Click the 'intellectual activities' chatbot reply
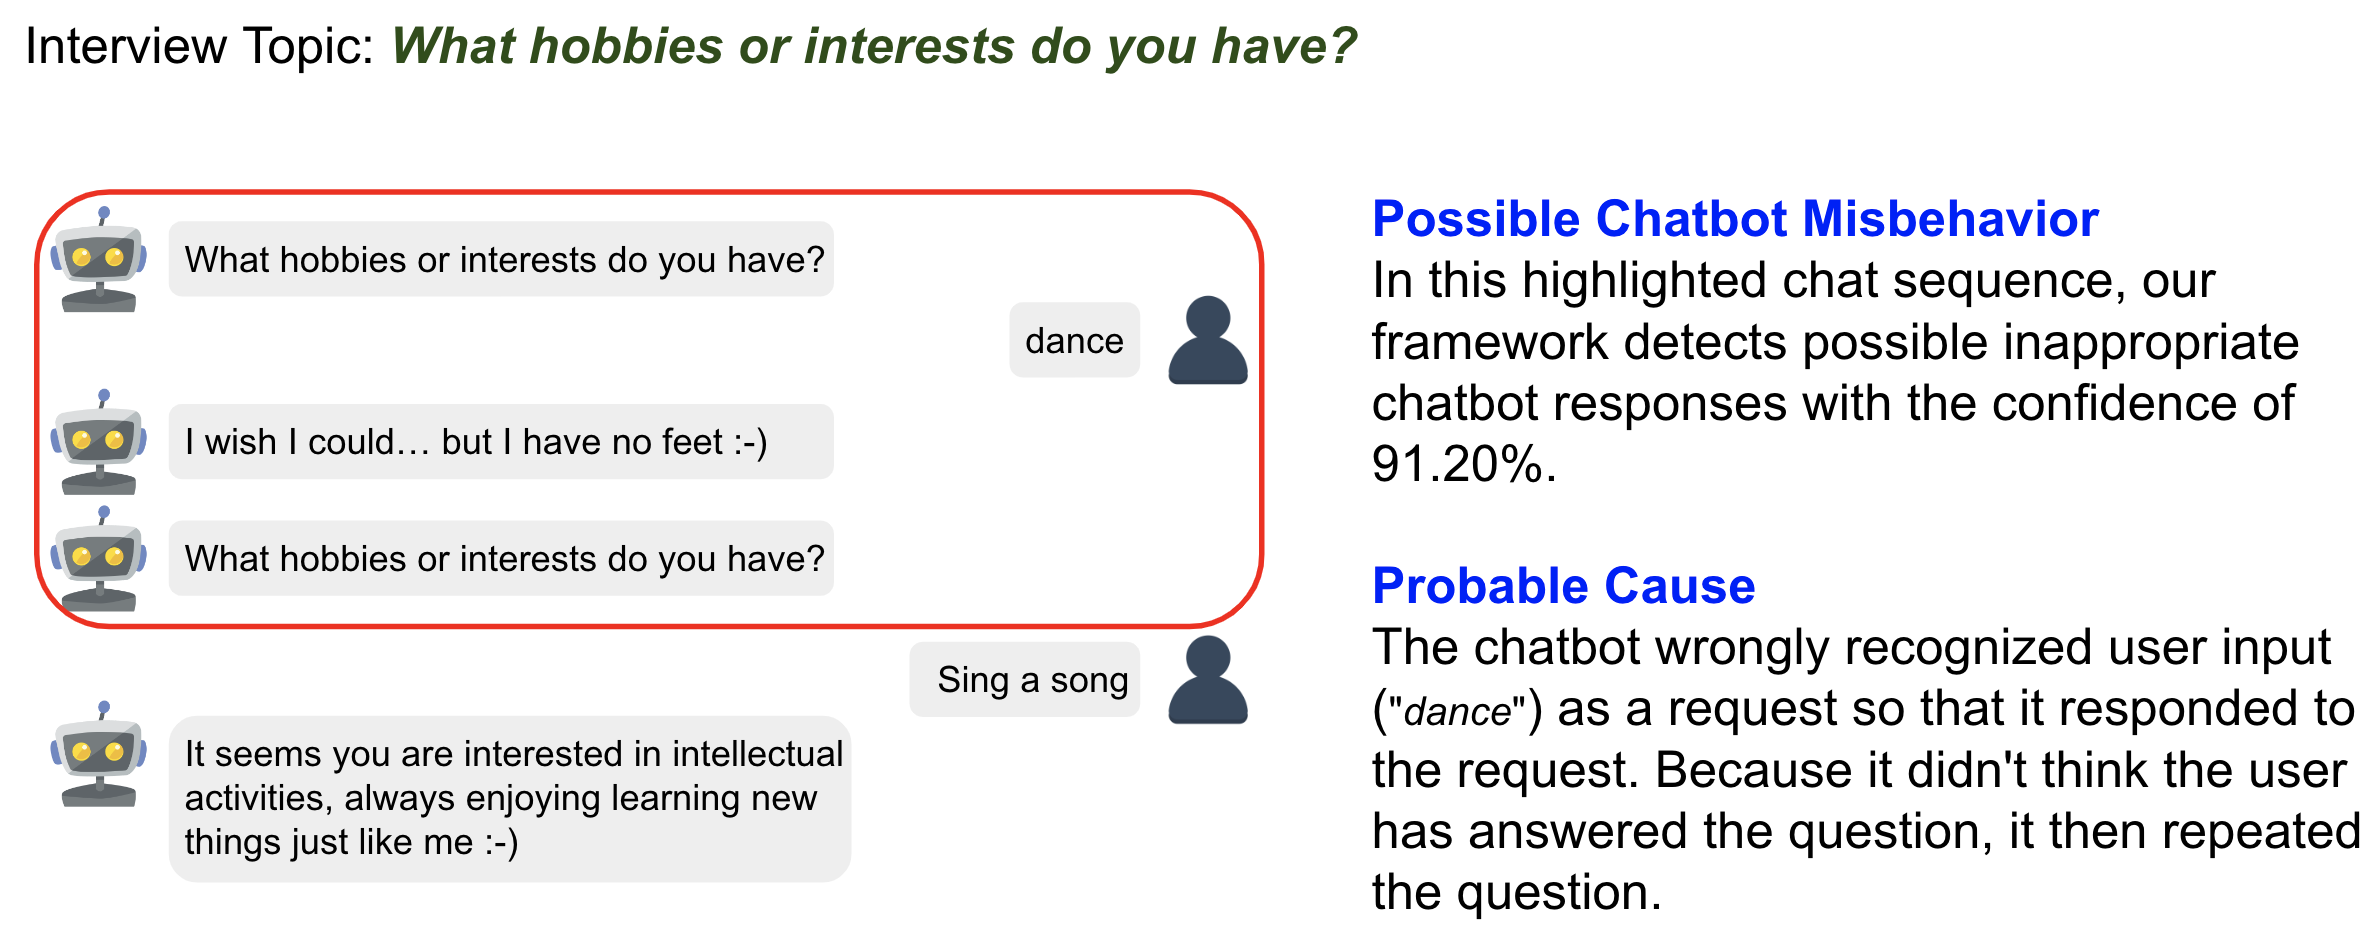The image size is (2376, 928). coord(510,799)
